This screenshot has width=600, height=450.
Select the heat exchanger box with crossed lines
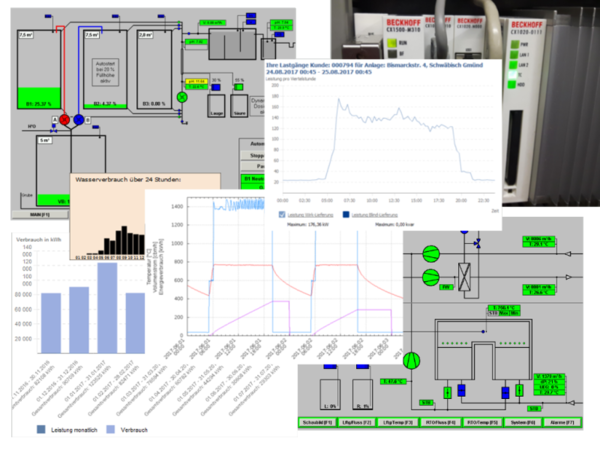(x=464, y=277)
